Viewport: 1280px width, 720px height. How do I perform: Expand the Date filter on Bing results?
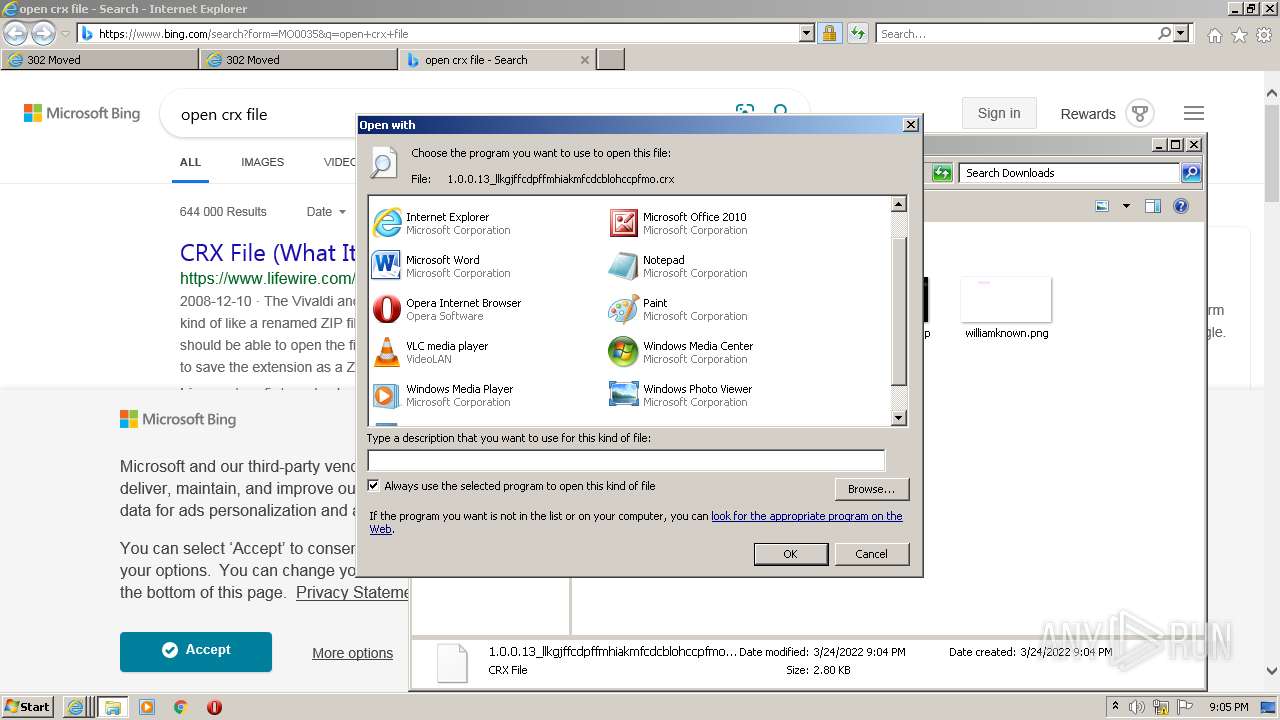point(326,212)
